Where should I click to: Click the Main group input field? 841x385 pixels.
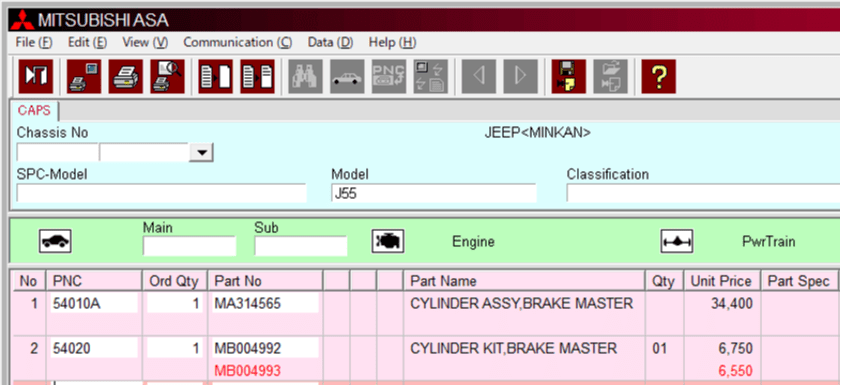click(x=189, y=246)
